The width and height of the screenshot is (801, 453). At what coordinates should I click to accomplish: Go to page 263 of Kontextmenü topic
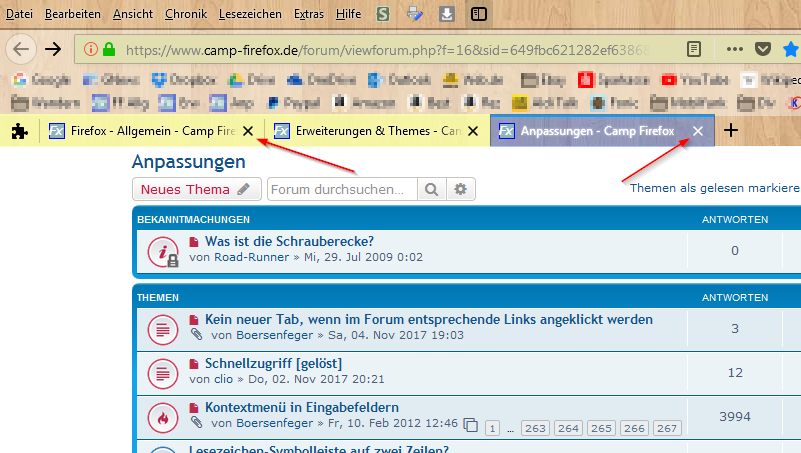[535, 428]
